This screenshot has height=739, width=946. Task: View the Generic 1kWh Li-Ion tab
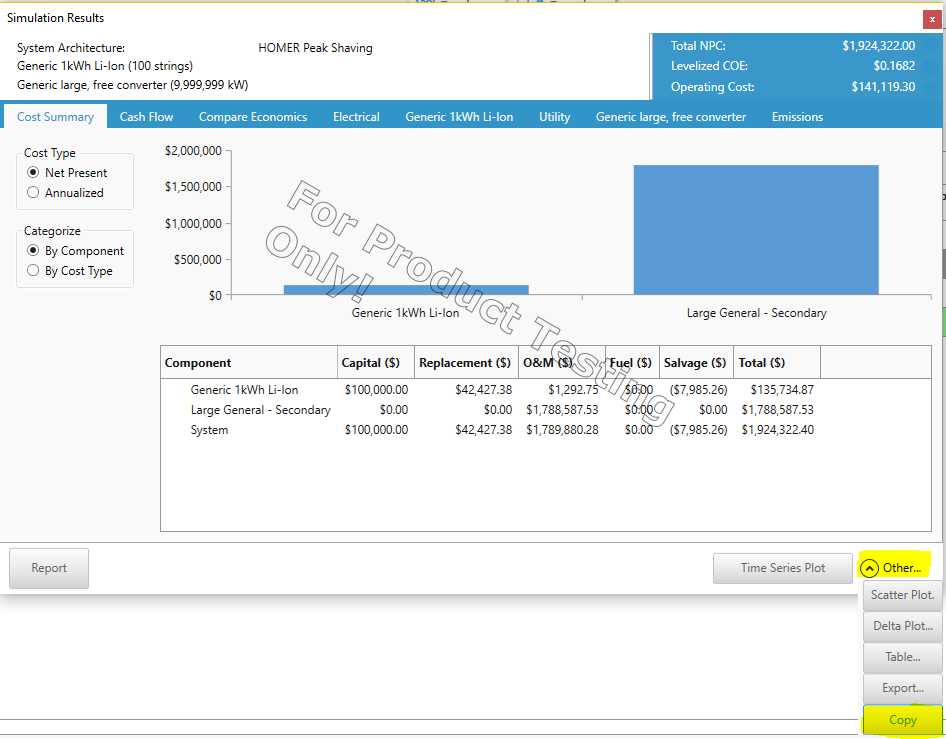coord(459,117)
